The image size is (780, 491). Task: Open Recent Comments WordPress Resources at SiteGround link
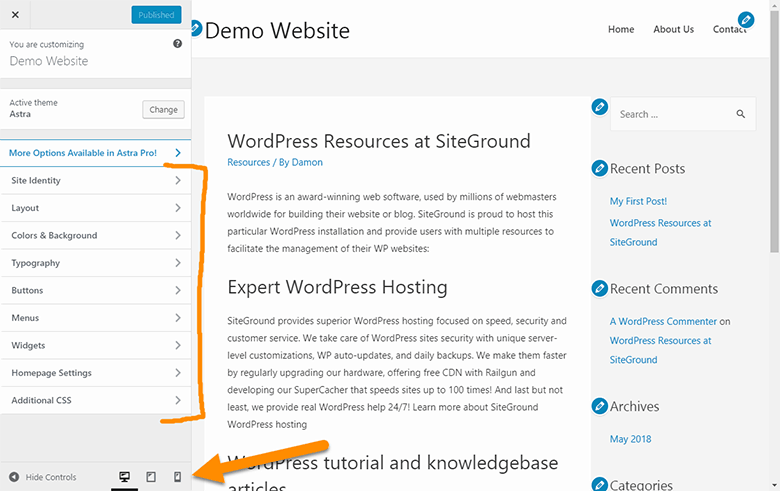point(661,350)
